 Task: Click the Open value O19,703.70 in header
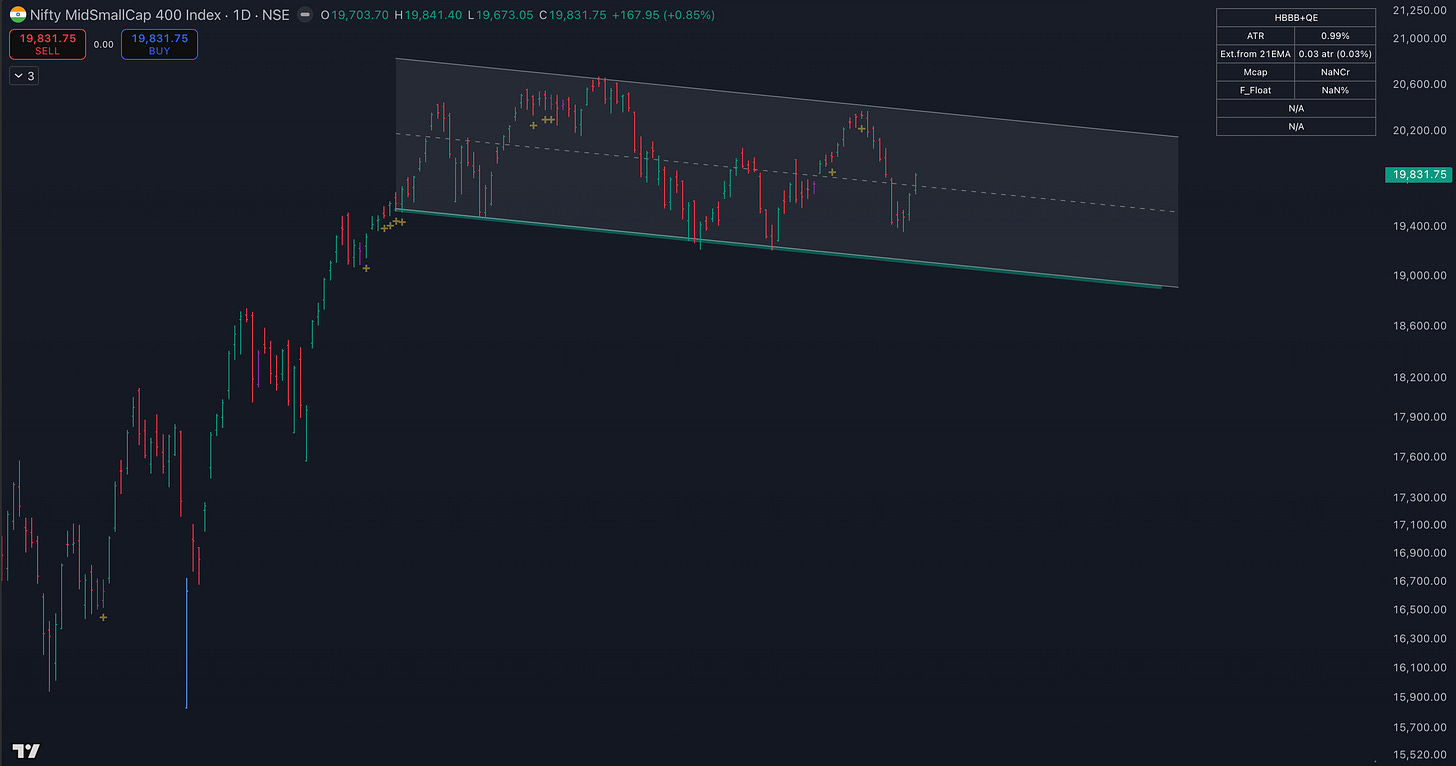tap(355, 15)
